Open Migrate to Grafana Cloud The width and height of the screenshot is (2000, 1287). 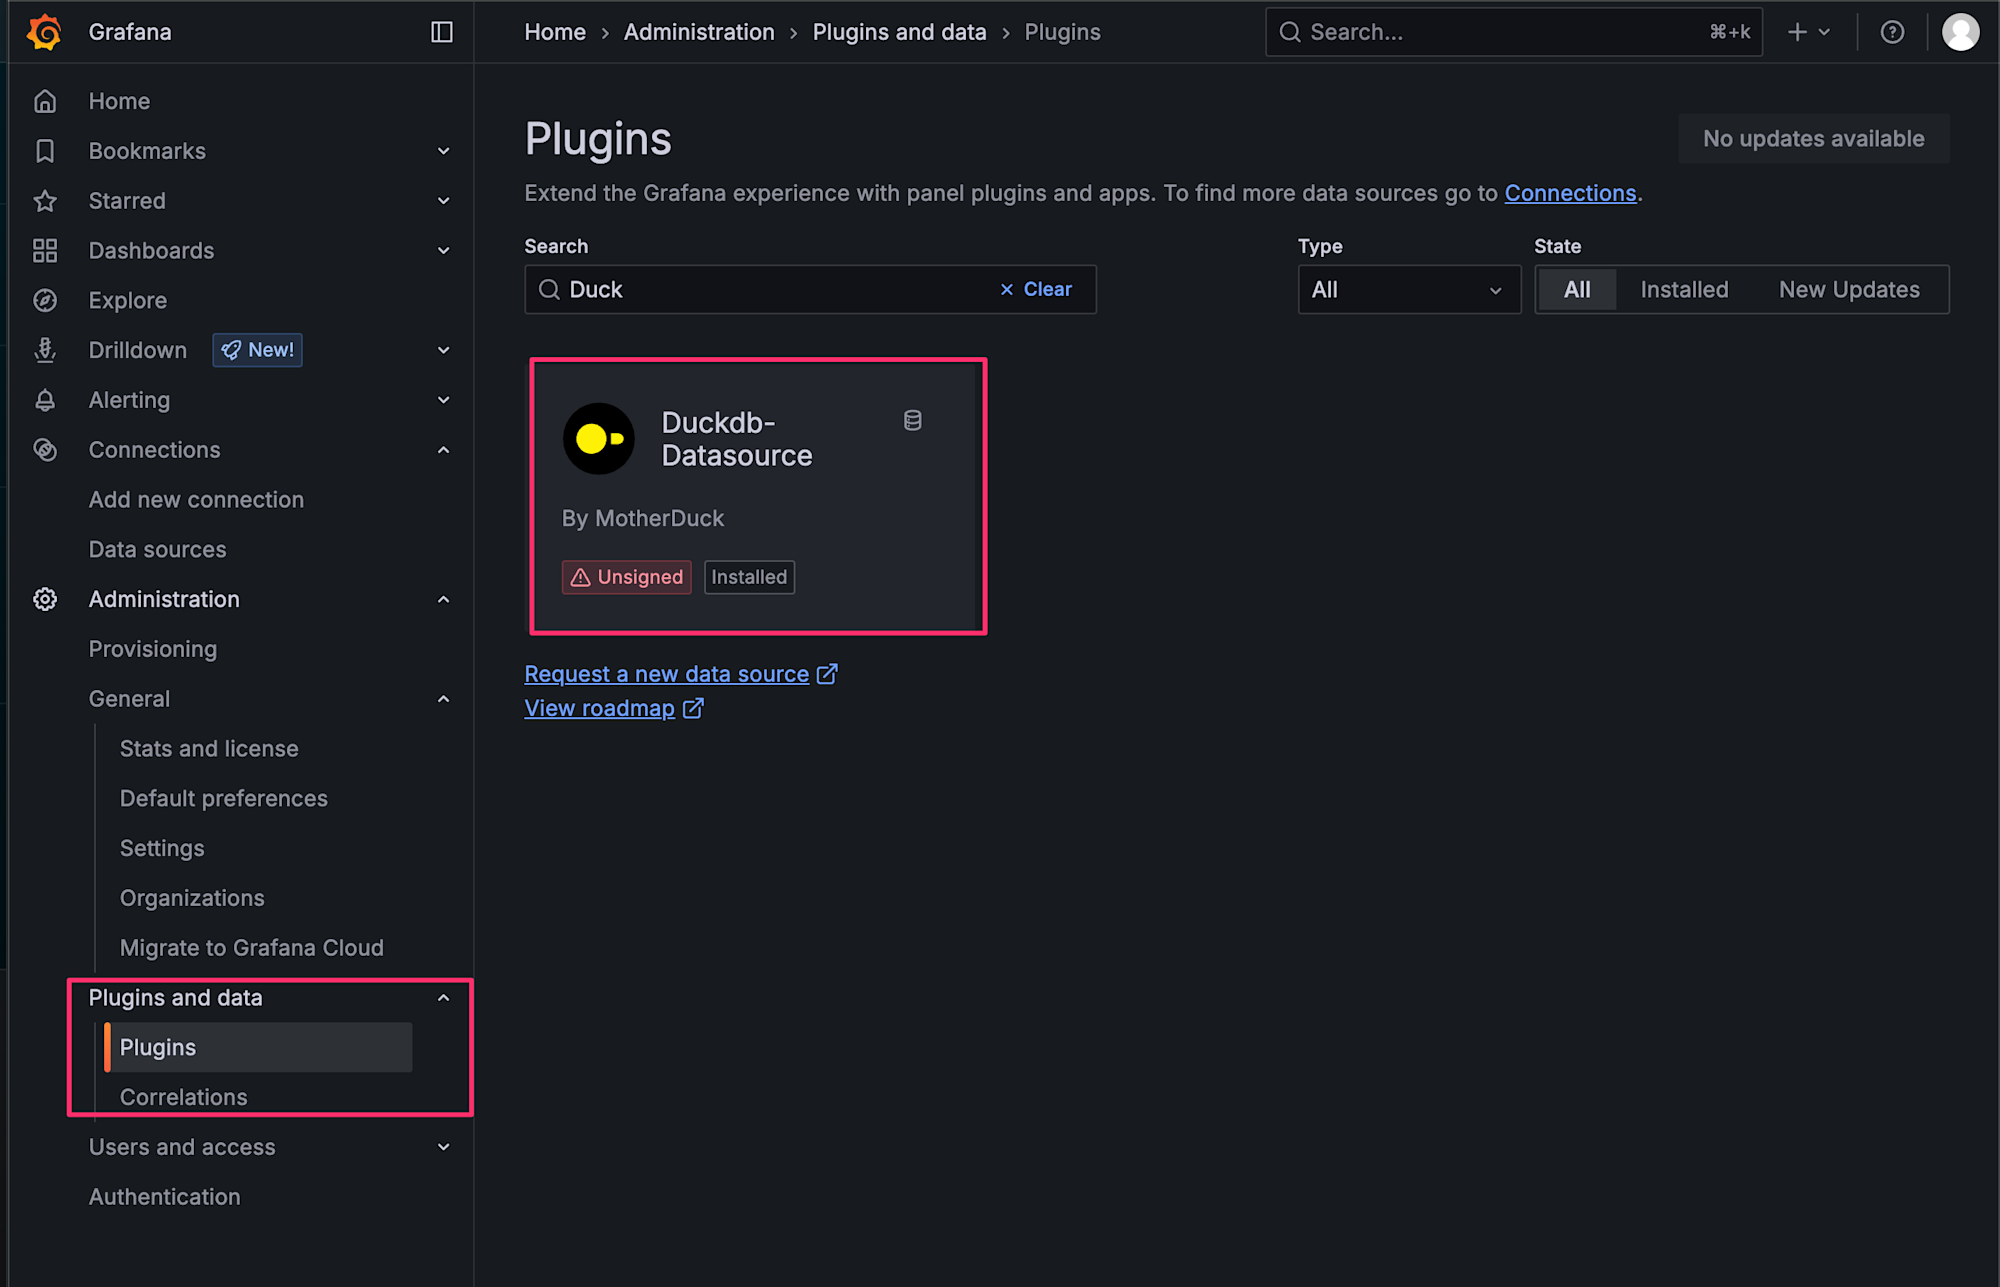click(252, 948)
